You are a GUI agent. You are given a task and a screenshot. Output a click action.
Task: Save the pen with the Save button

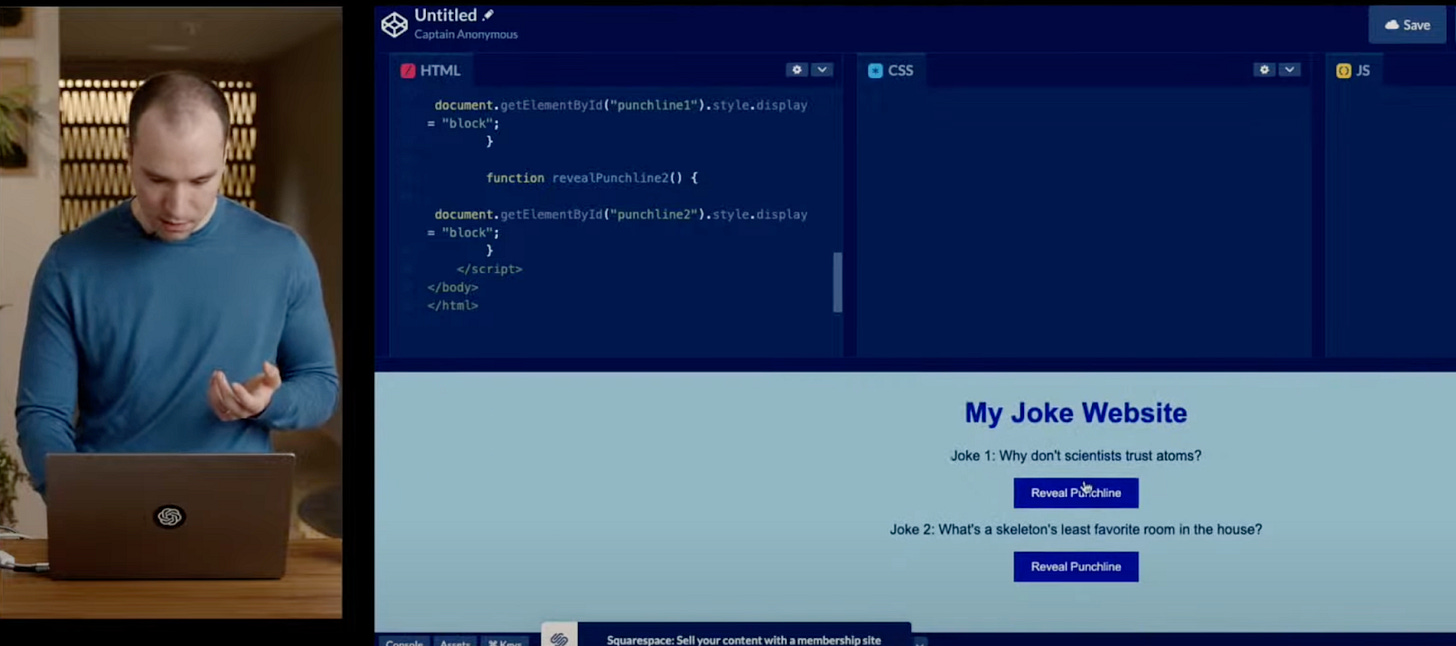pos(1407,25)
